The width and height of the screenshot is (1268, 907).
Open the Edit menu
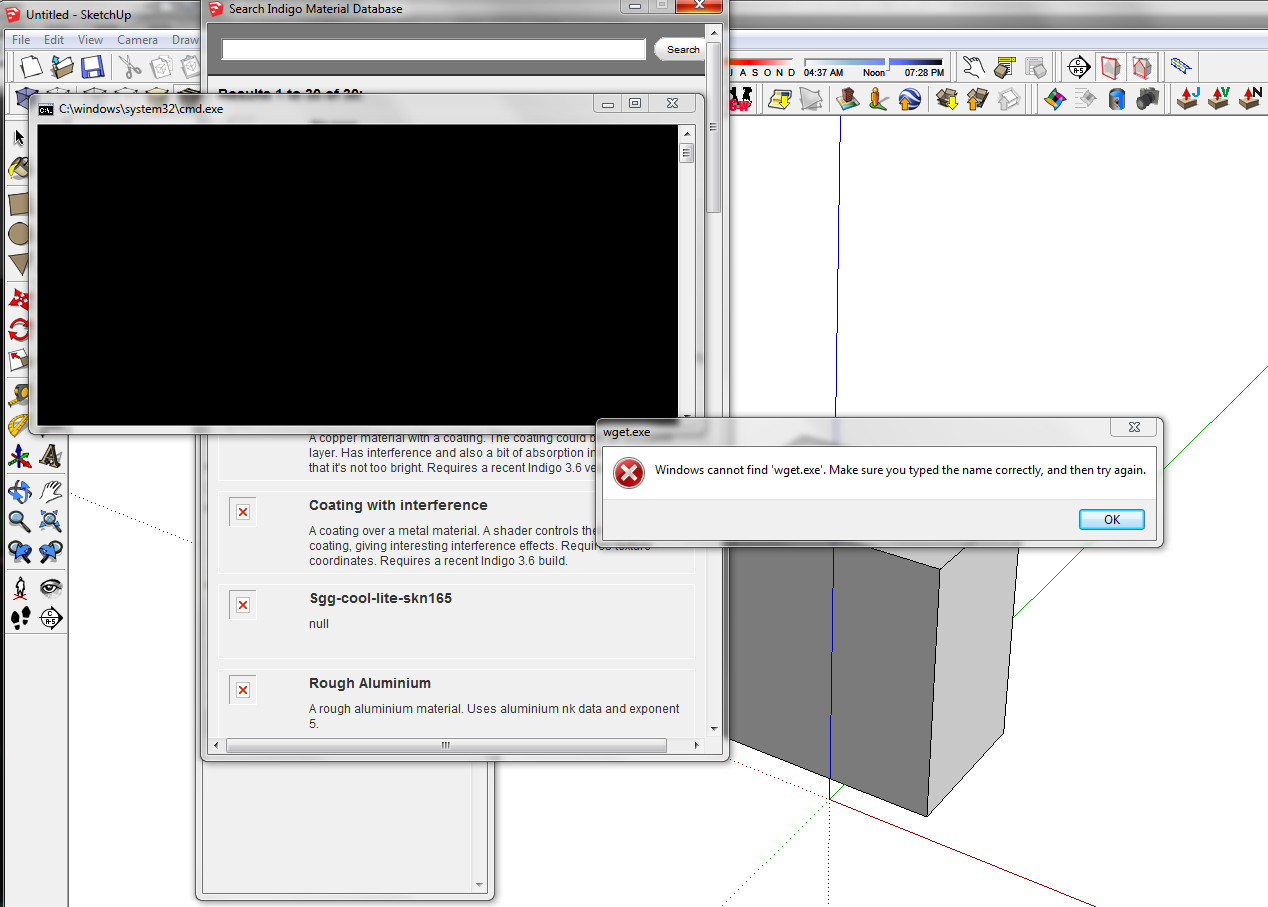(54, 40)
